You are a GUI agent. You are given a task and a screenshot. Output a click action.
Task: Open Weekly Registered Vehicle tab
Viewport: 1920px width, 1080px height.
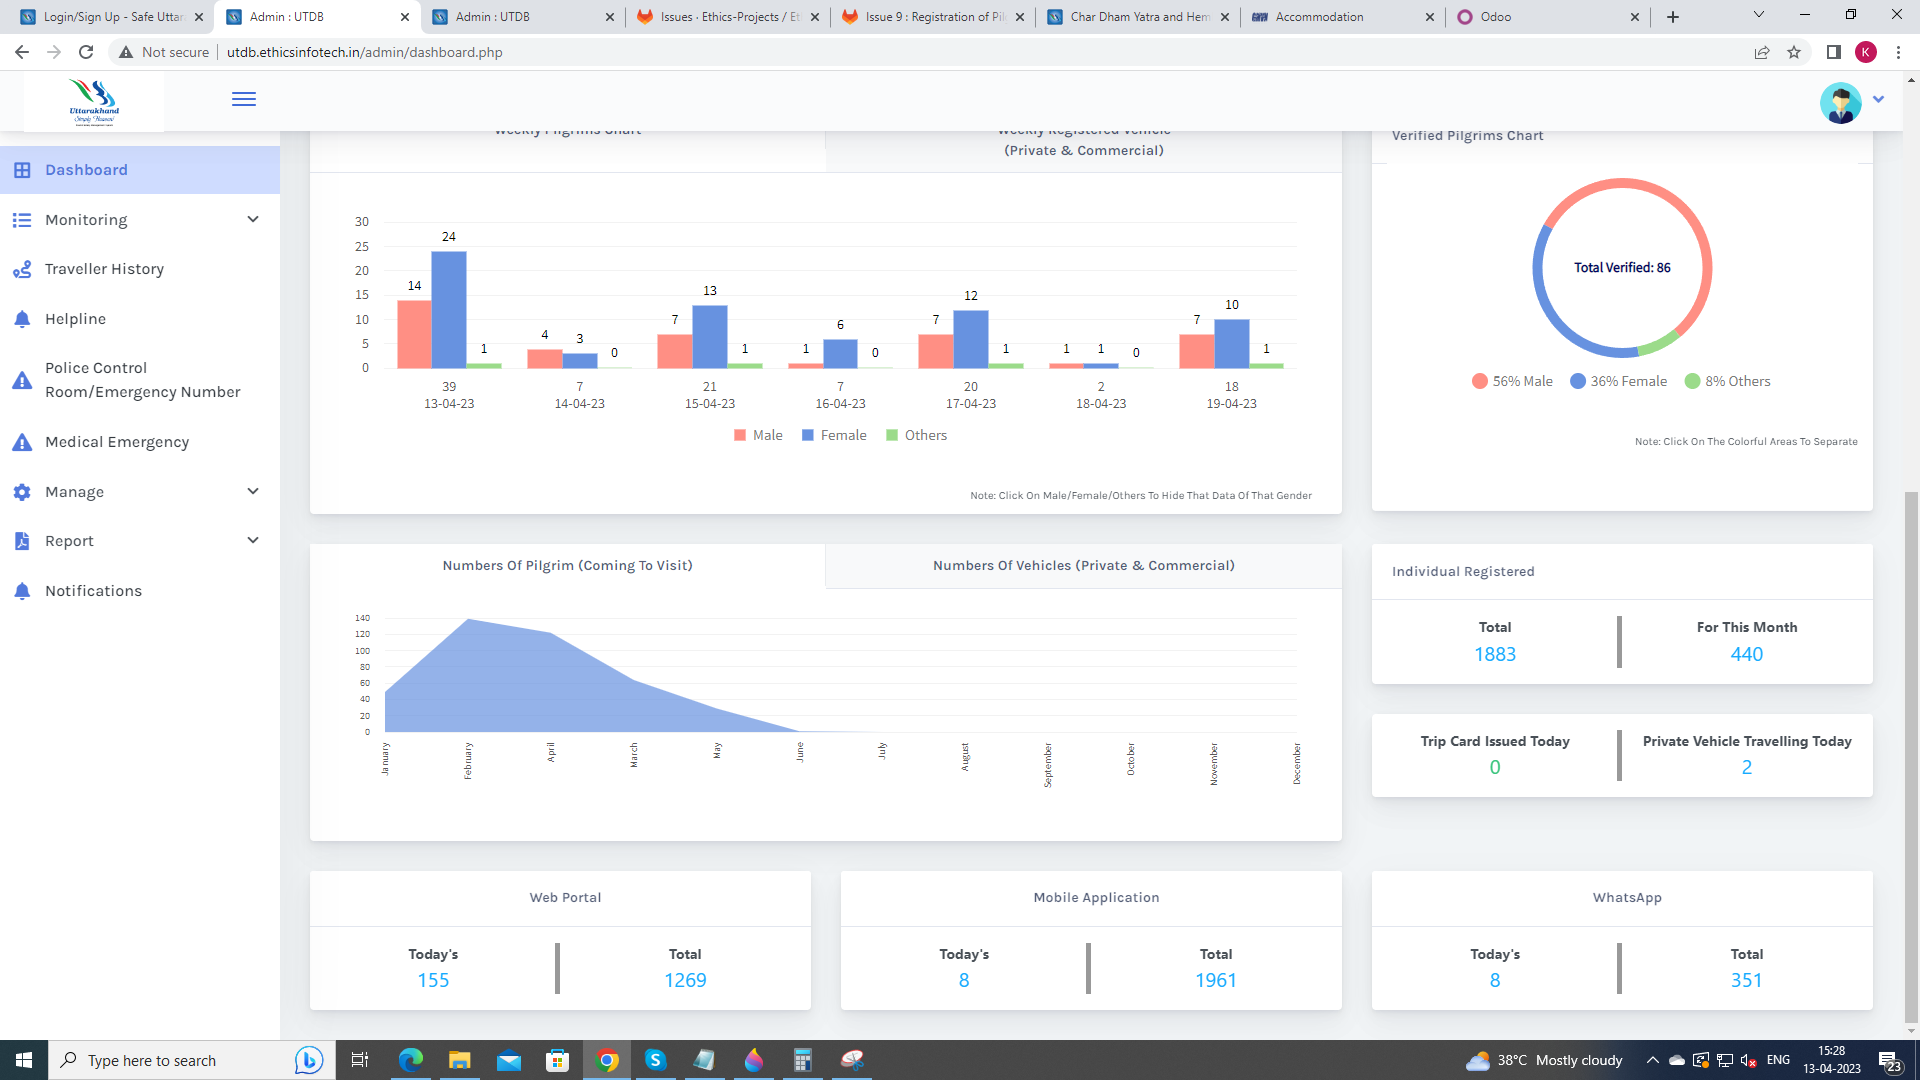1083,148
